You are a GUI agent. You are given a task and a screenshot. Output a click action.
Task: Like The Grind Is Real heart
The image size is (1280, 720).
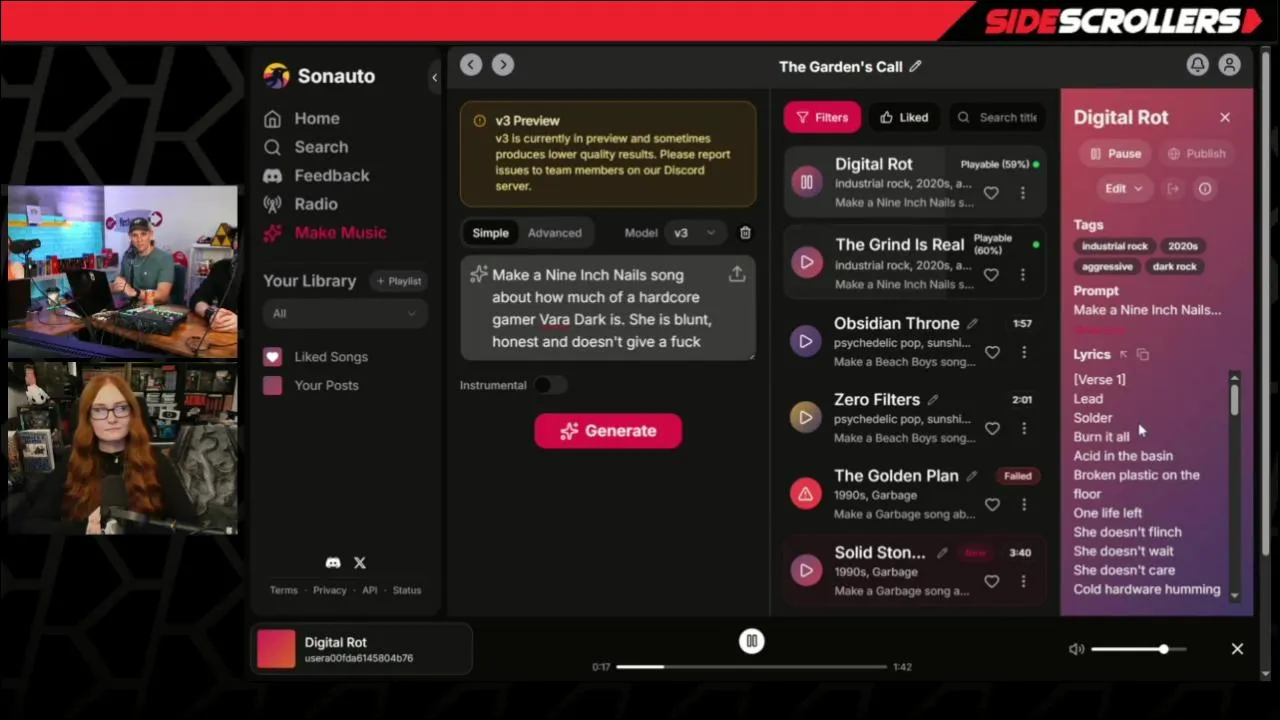(x=991, y=274)
